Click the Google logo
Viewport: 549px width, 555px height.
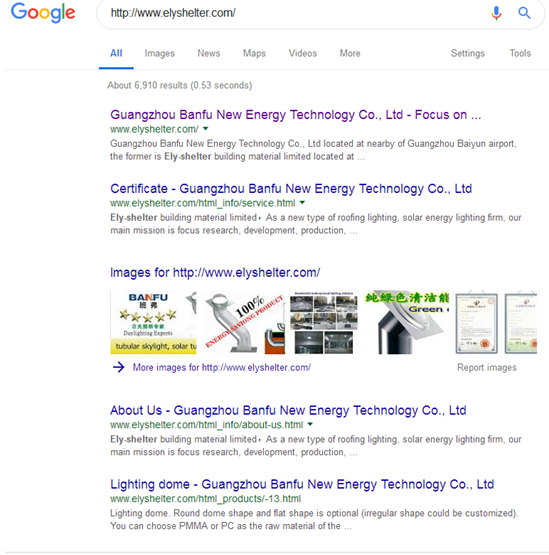(x=43, y=13)
